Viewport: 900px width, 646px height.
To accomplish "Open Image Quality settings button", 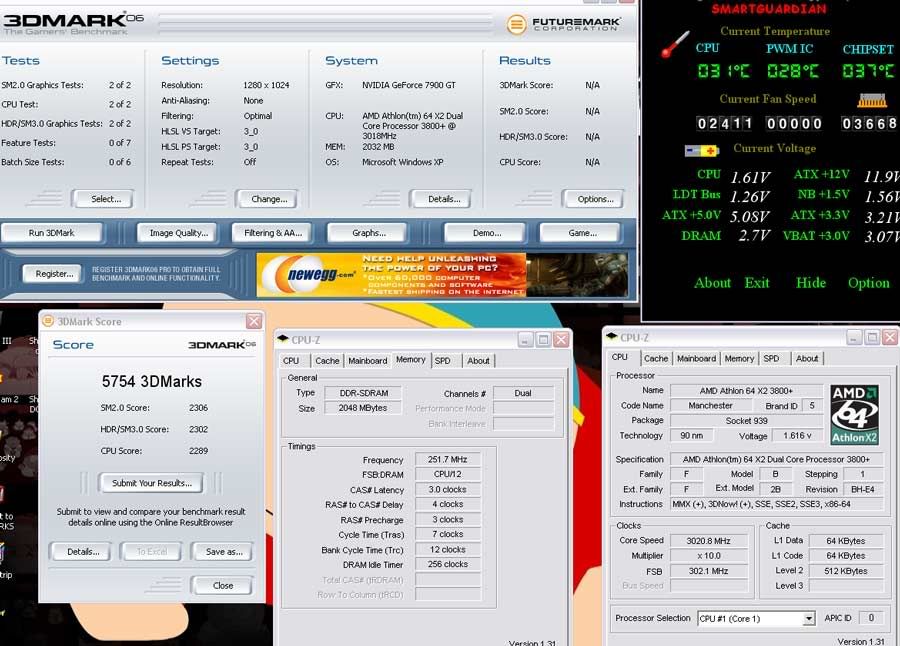I will pos(179,233).
